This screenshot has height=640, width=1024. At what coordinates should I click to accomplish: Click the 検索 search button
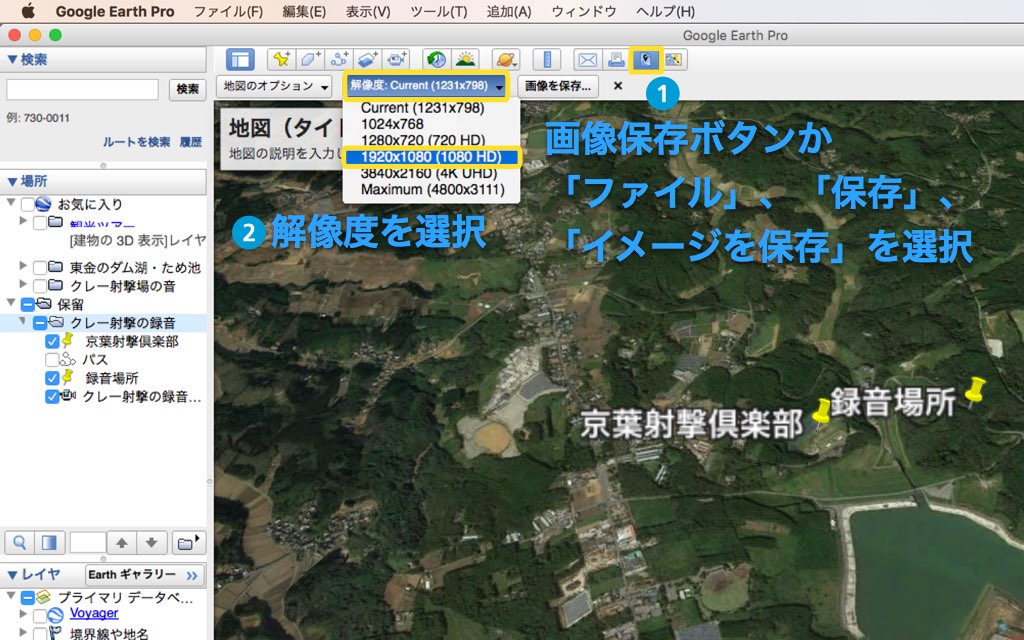(187, 89)
